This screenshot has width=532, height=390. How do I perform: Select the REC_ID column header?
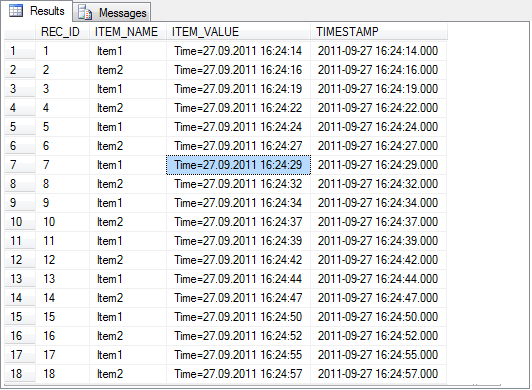point(62,32)
